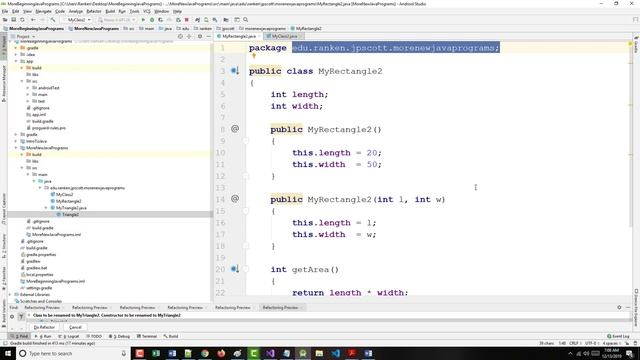
Task: Toggle the filter icon in refactoring preview panel
Action: pos(21,316)
